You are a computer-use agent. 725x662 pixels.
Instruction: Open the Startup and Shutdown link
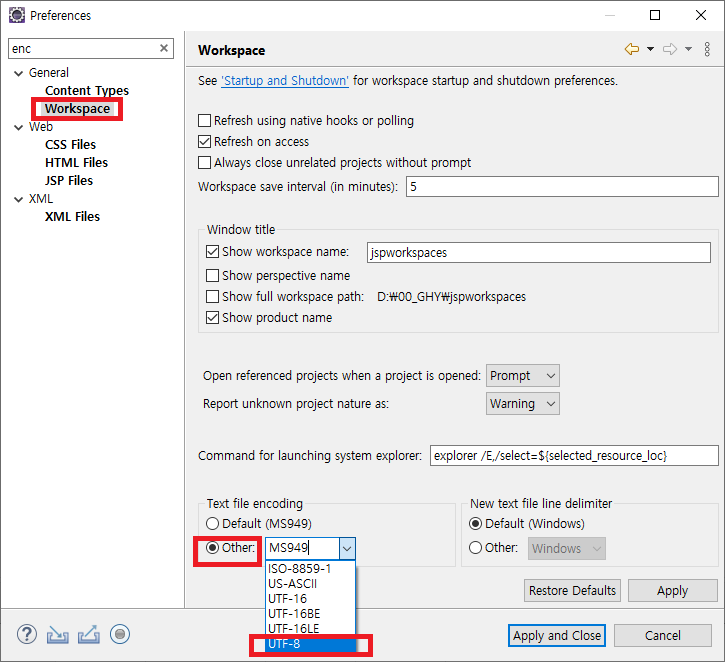click(285, 80)
